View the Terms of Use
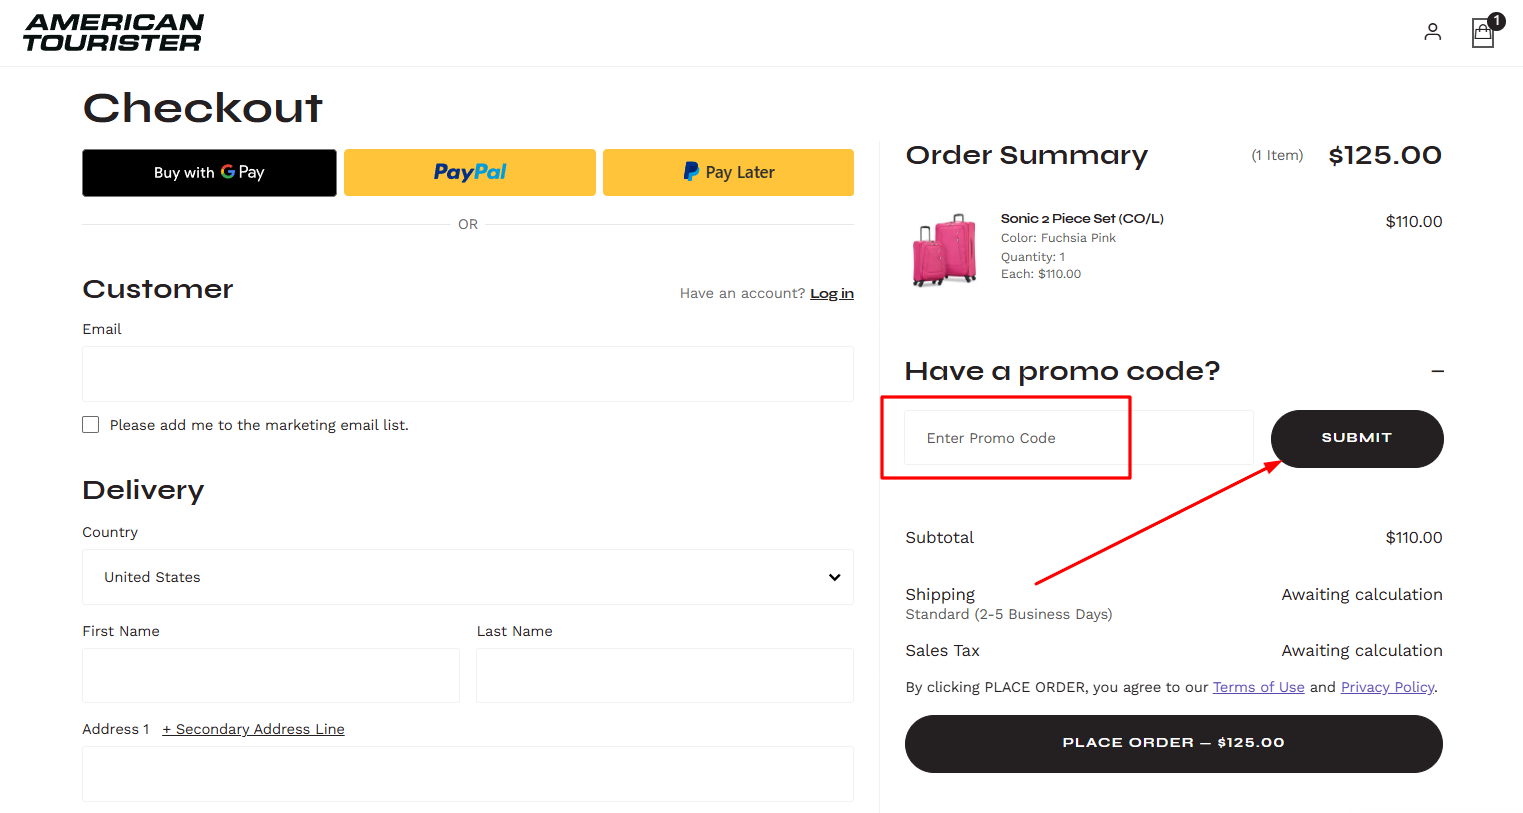The height and width of the screenshot is (813, 1523). pyautogui.click(x=1258, y=687)
